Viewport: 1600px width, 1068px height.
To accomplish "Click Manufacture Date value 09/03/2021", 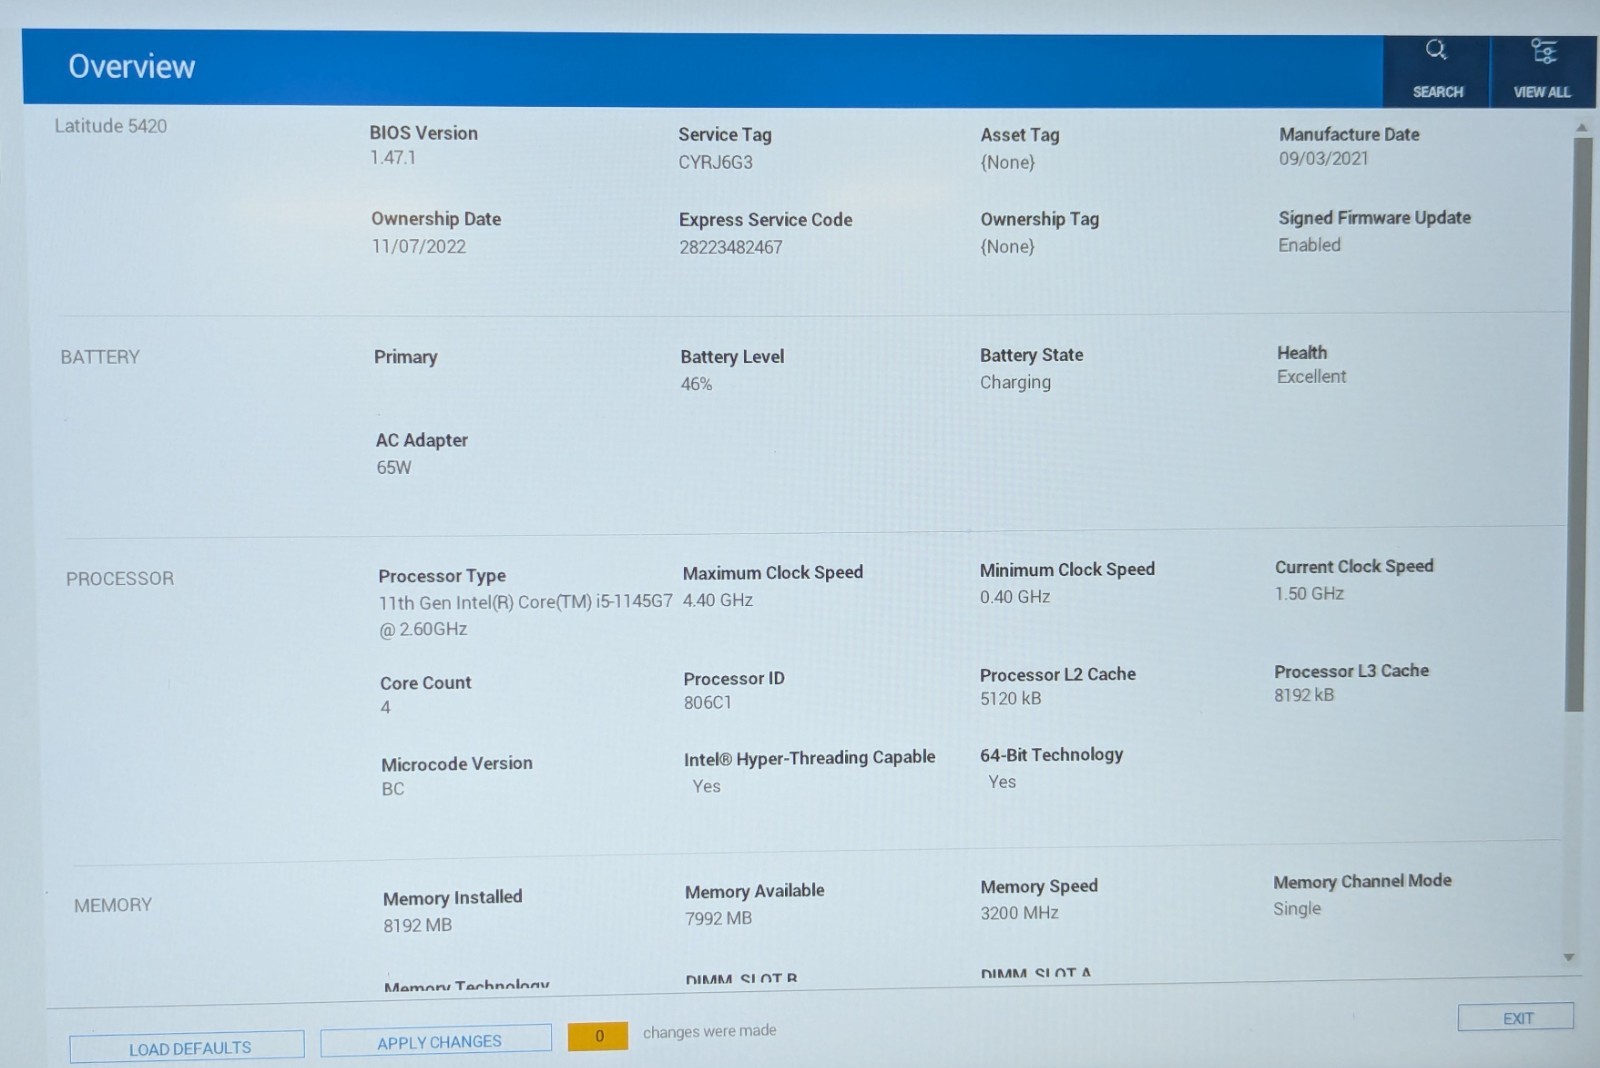I will (x=1324, y=158).
